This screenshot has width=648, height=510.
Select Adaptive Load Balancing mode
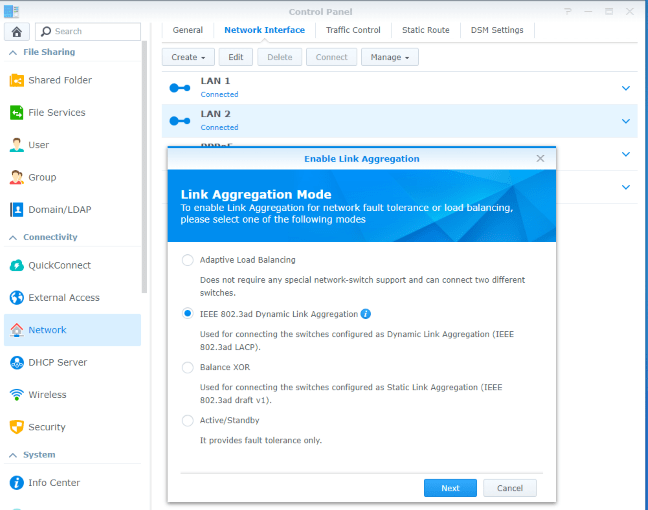pyautogui.click(x=188, y=260)
